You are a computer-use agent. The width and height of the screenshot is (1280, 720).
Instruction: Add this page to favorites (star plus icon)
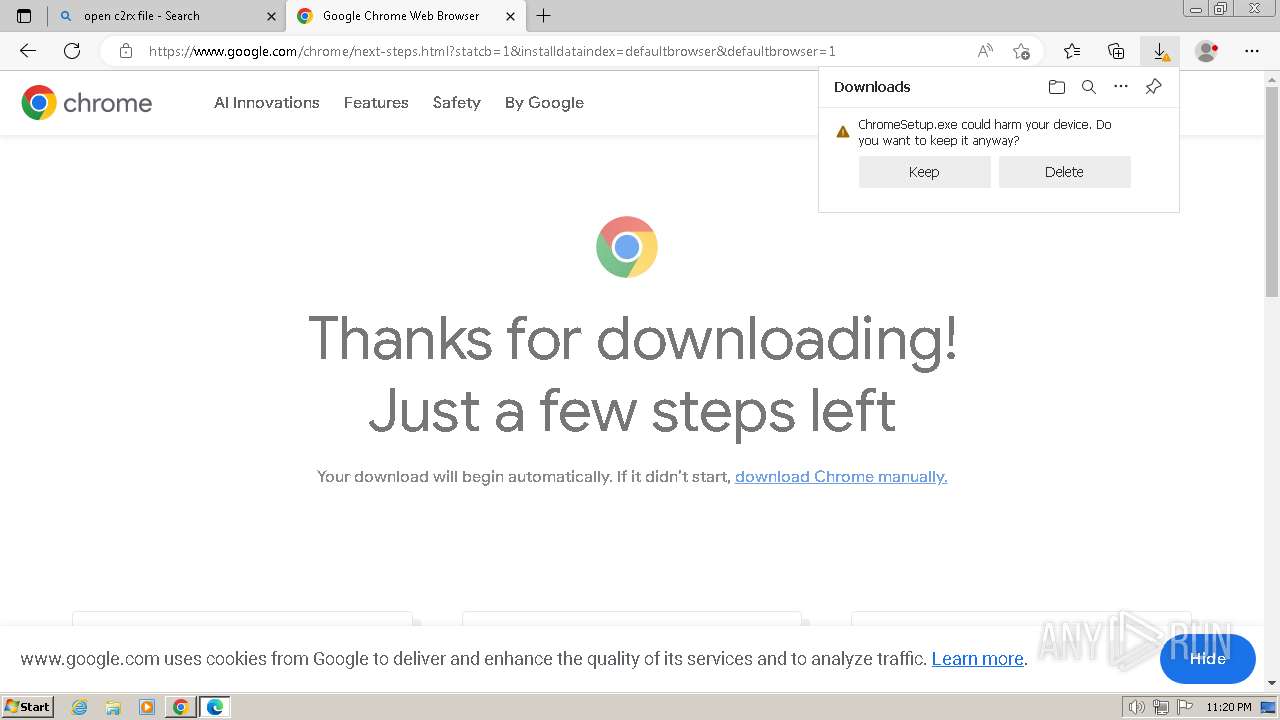1021,51
